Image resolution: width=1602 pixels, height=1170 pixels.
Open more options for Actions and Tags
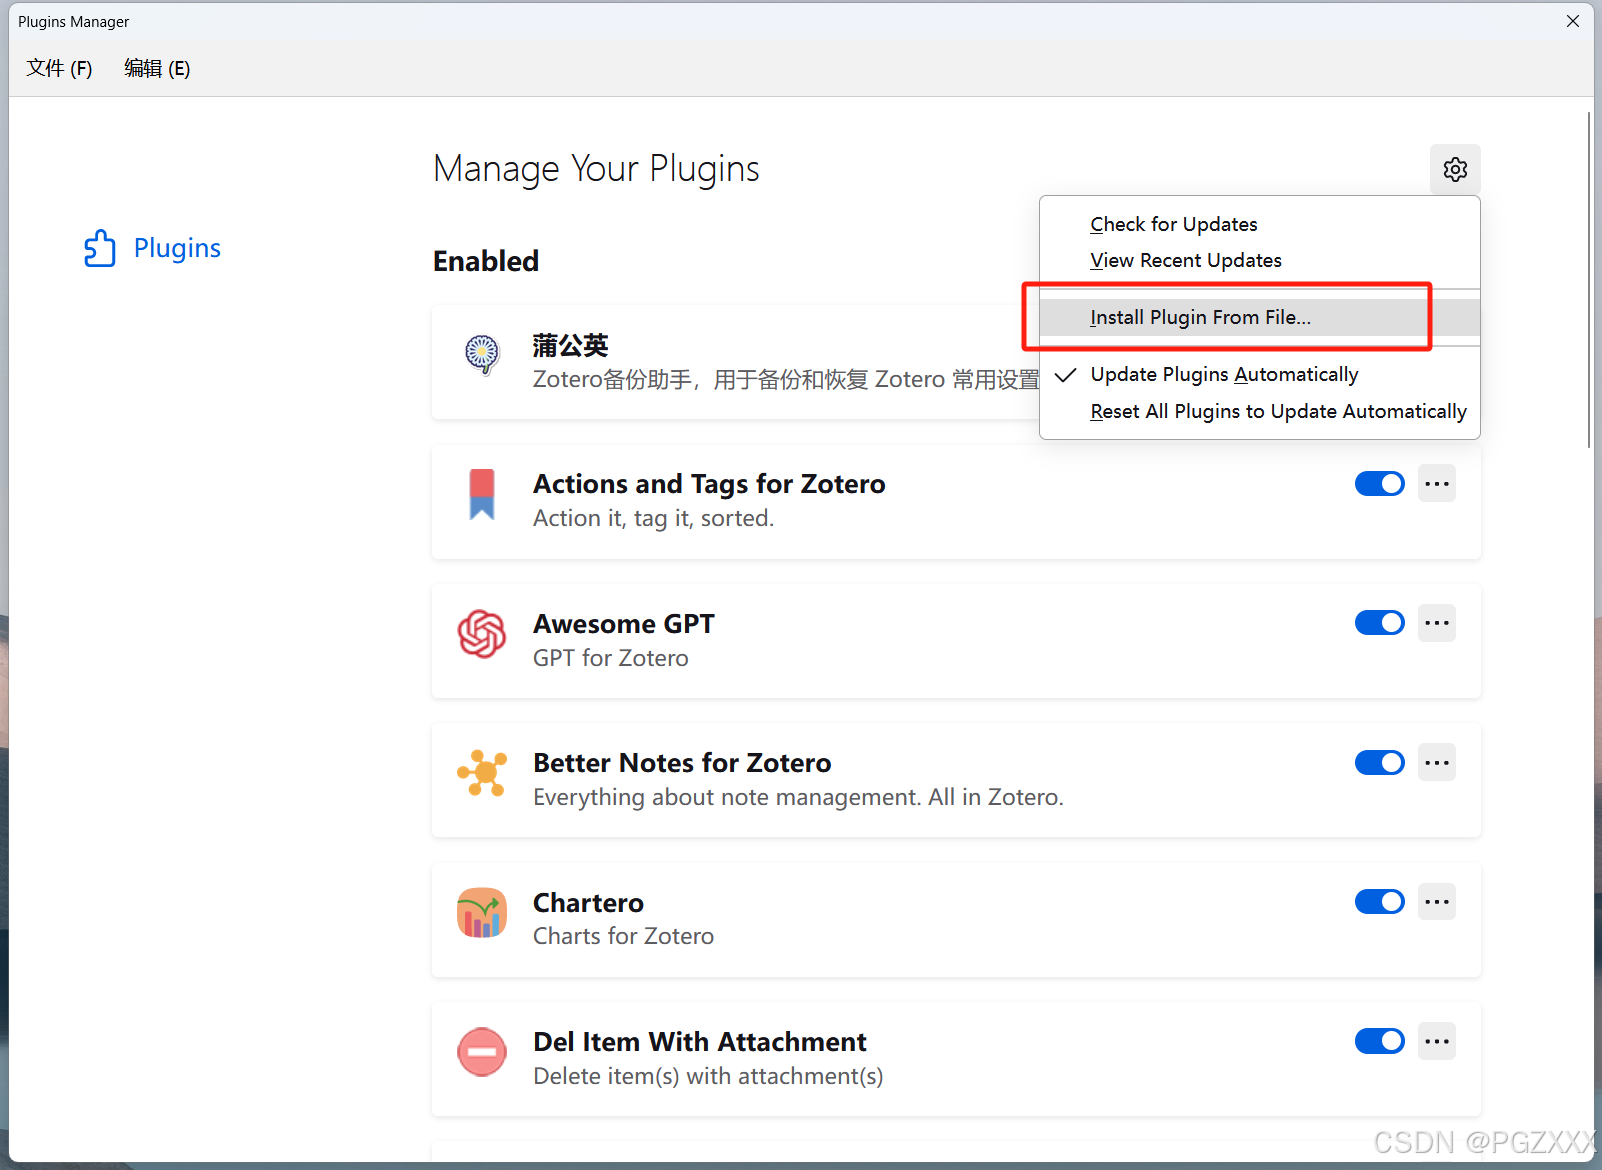click(1437, 484)
